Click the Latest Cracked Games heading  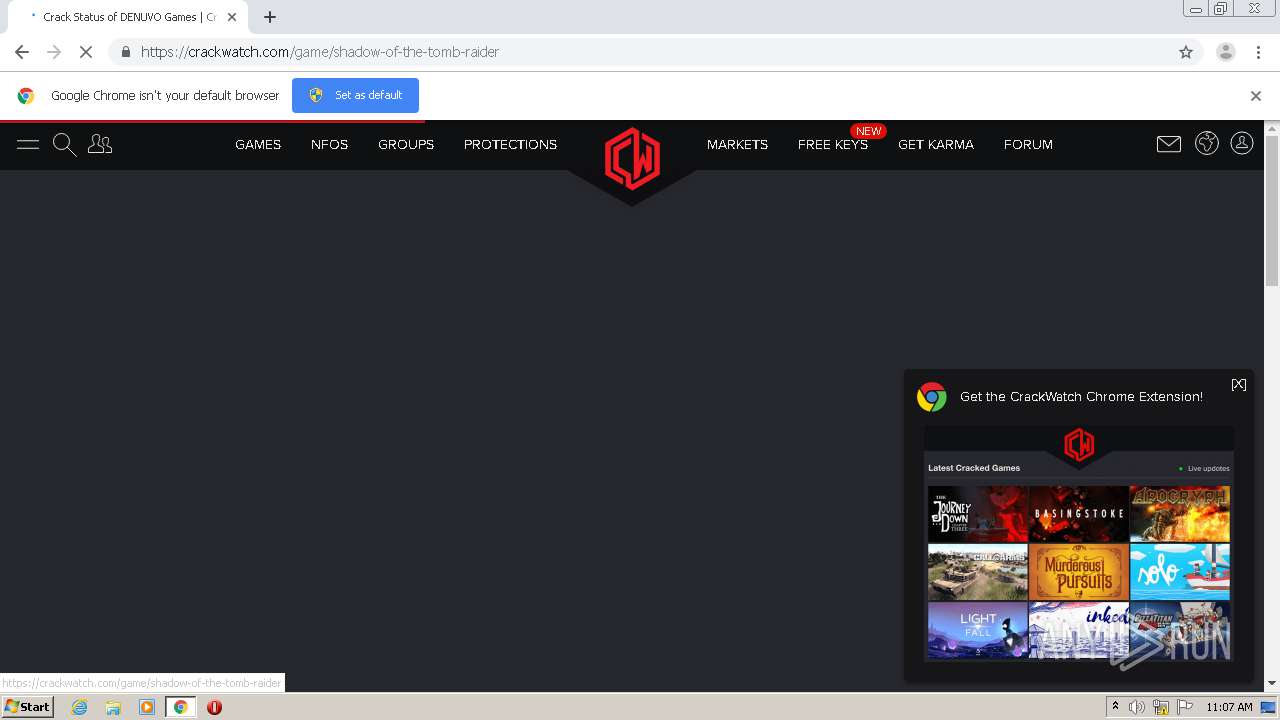click(974, 468)
